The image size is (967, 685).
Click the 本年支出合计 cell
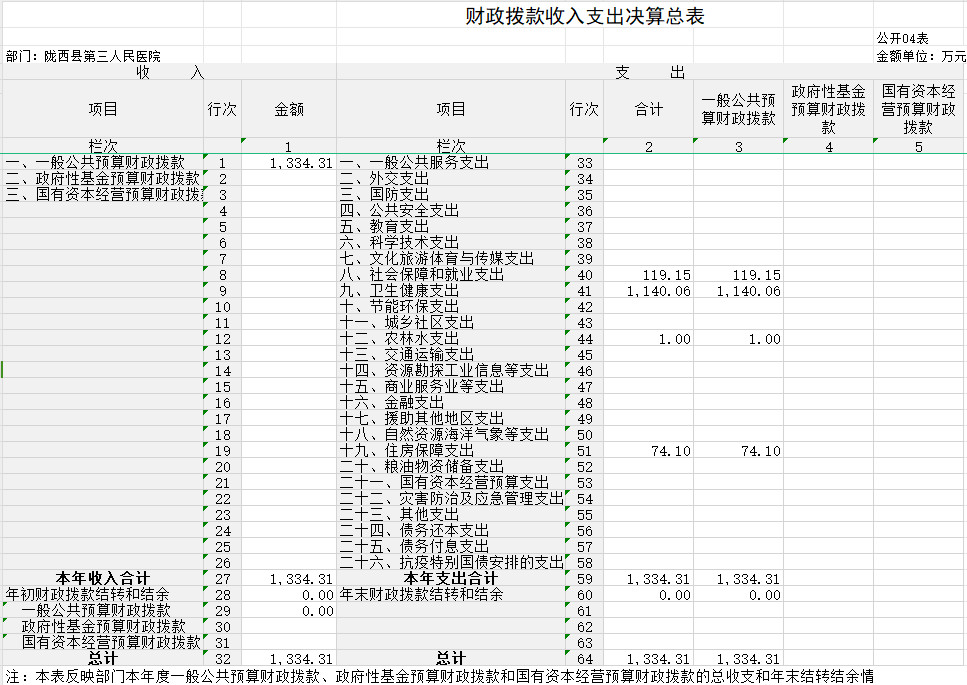(x=451, y=578)
